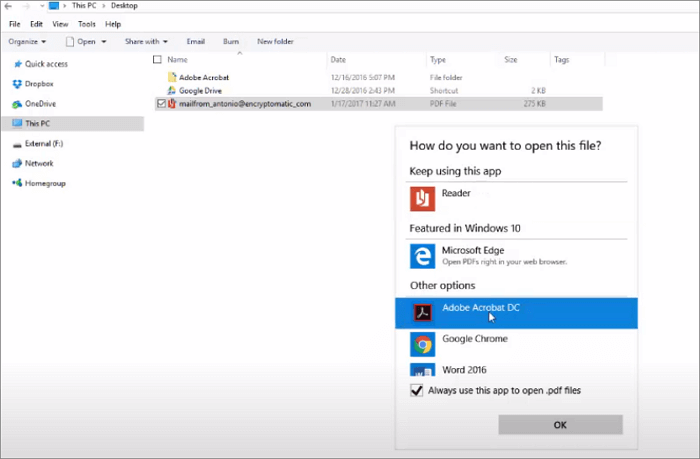Click the Reader app icon
The height and width of the screenshot is (459, 700).
[422, 198]
